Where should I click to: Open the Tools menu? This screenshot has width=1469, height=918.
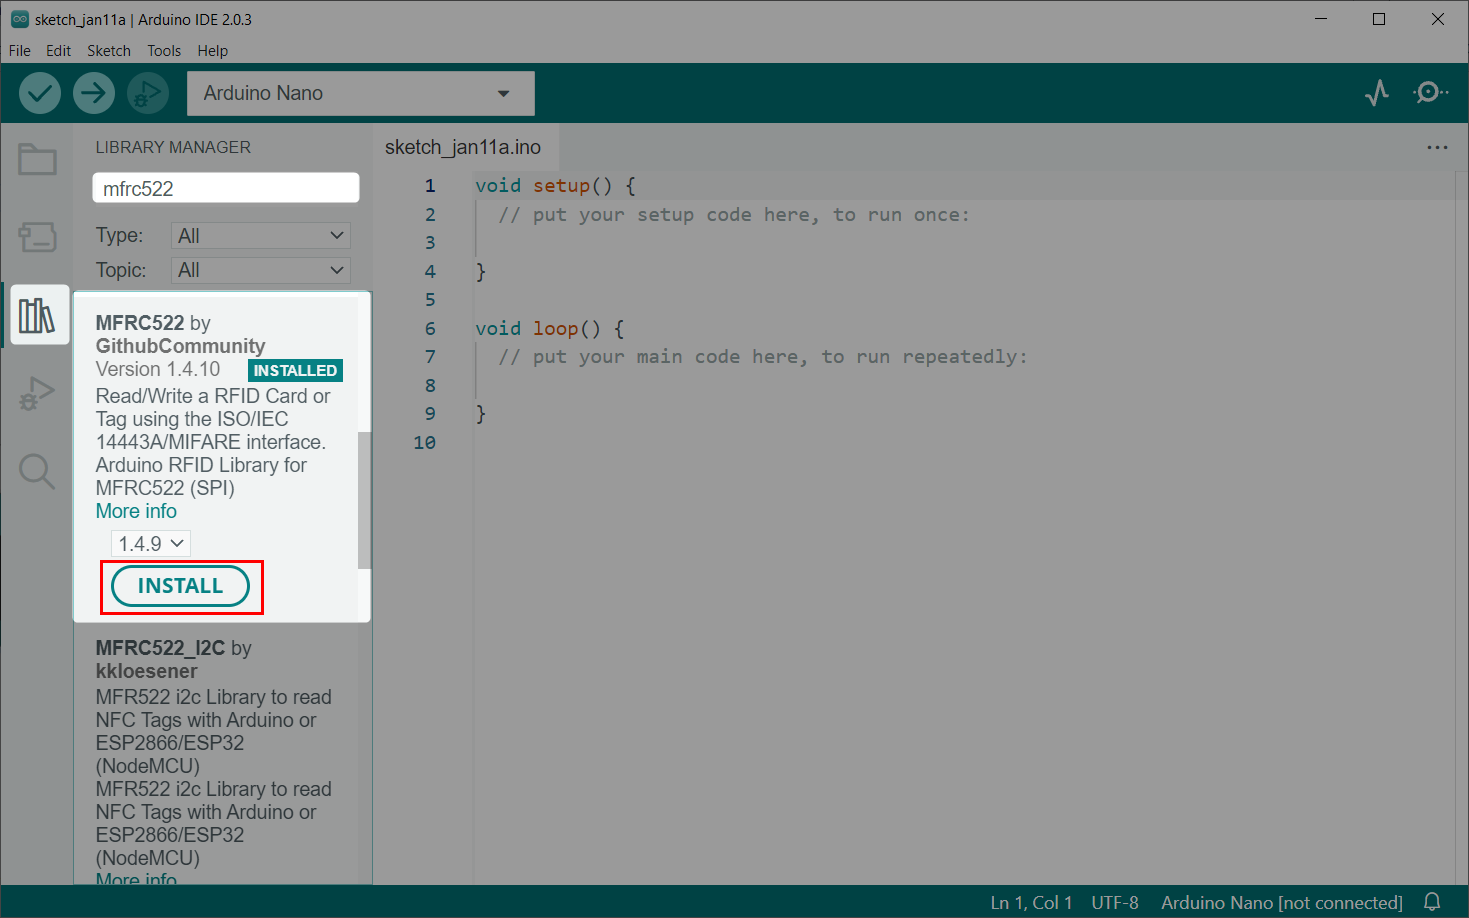(164, 50)
